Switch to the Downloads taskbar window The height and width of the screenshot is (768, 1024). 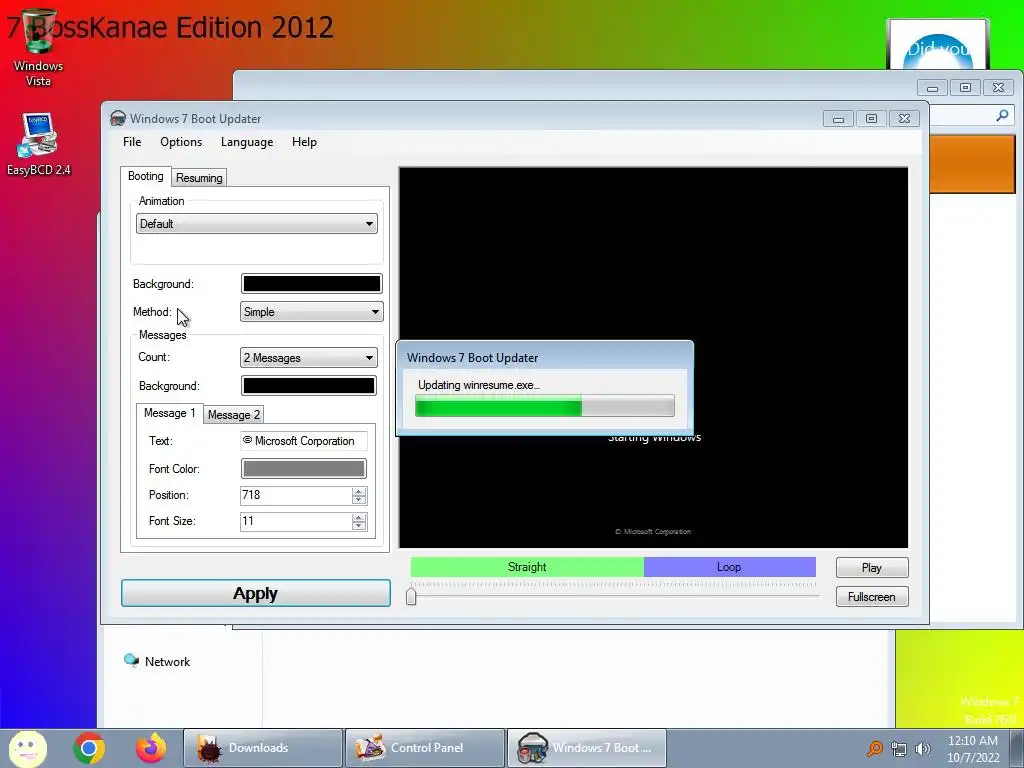[x=263, y=748]
